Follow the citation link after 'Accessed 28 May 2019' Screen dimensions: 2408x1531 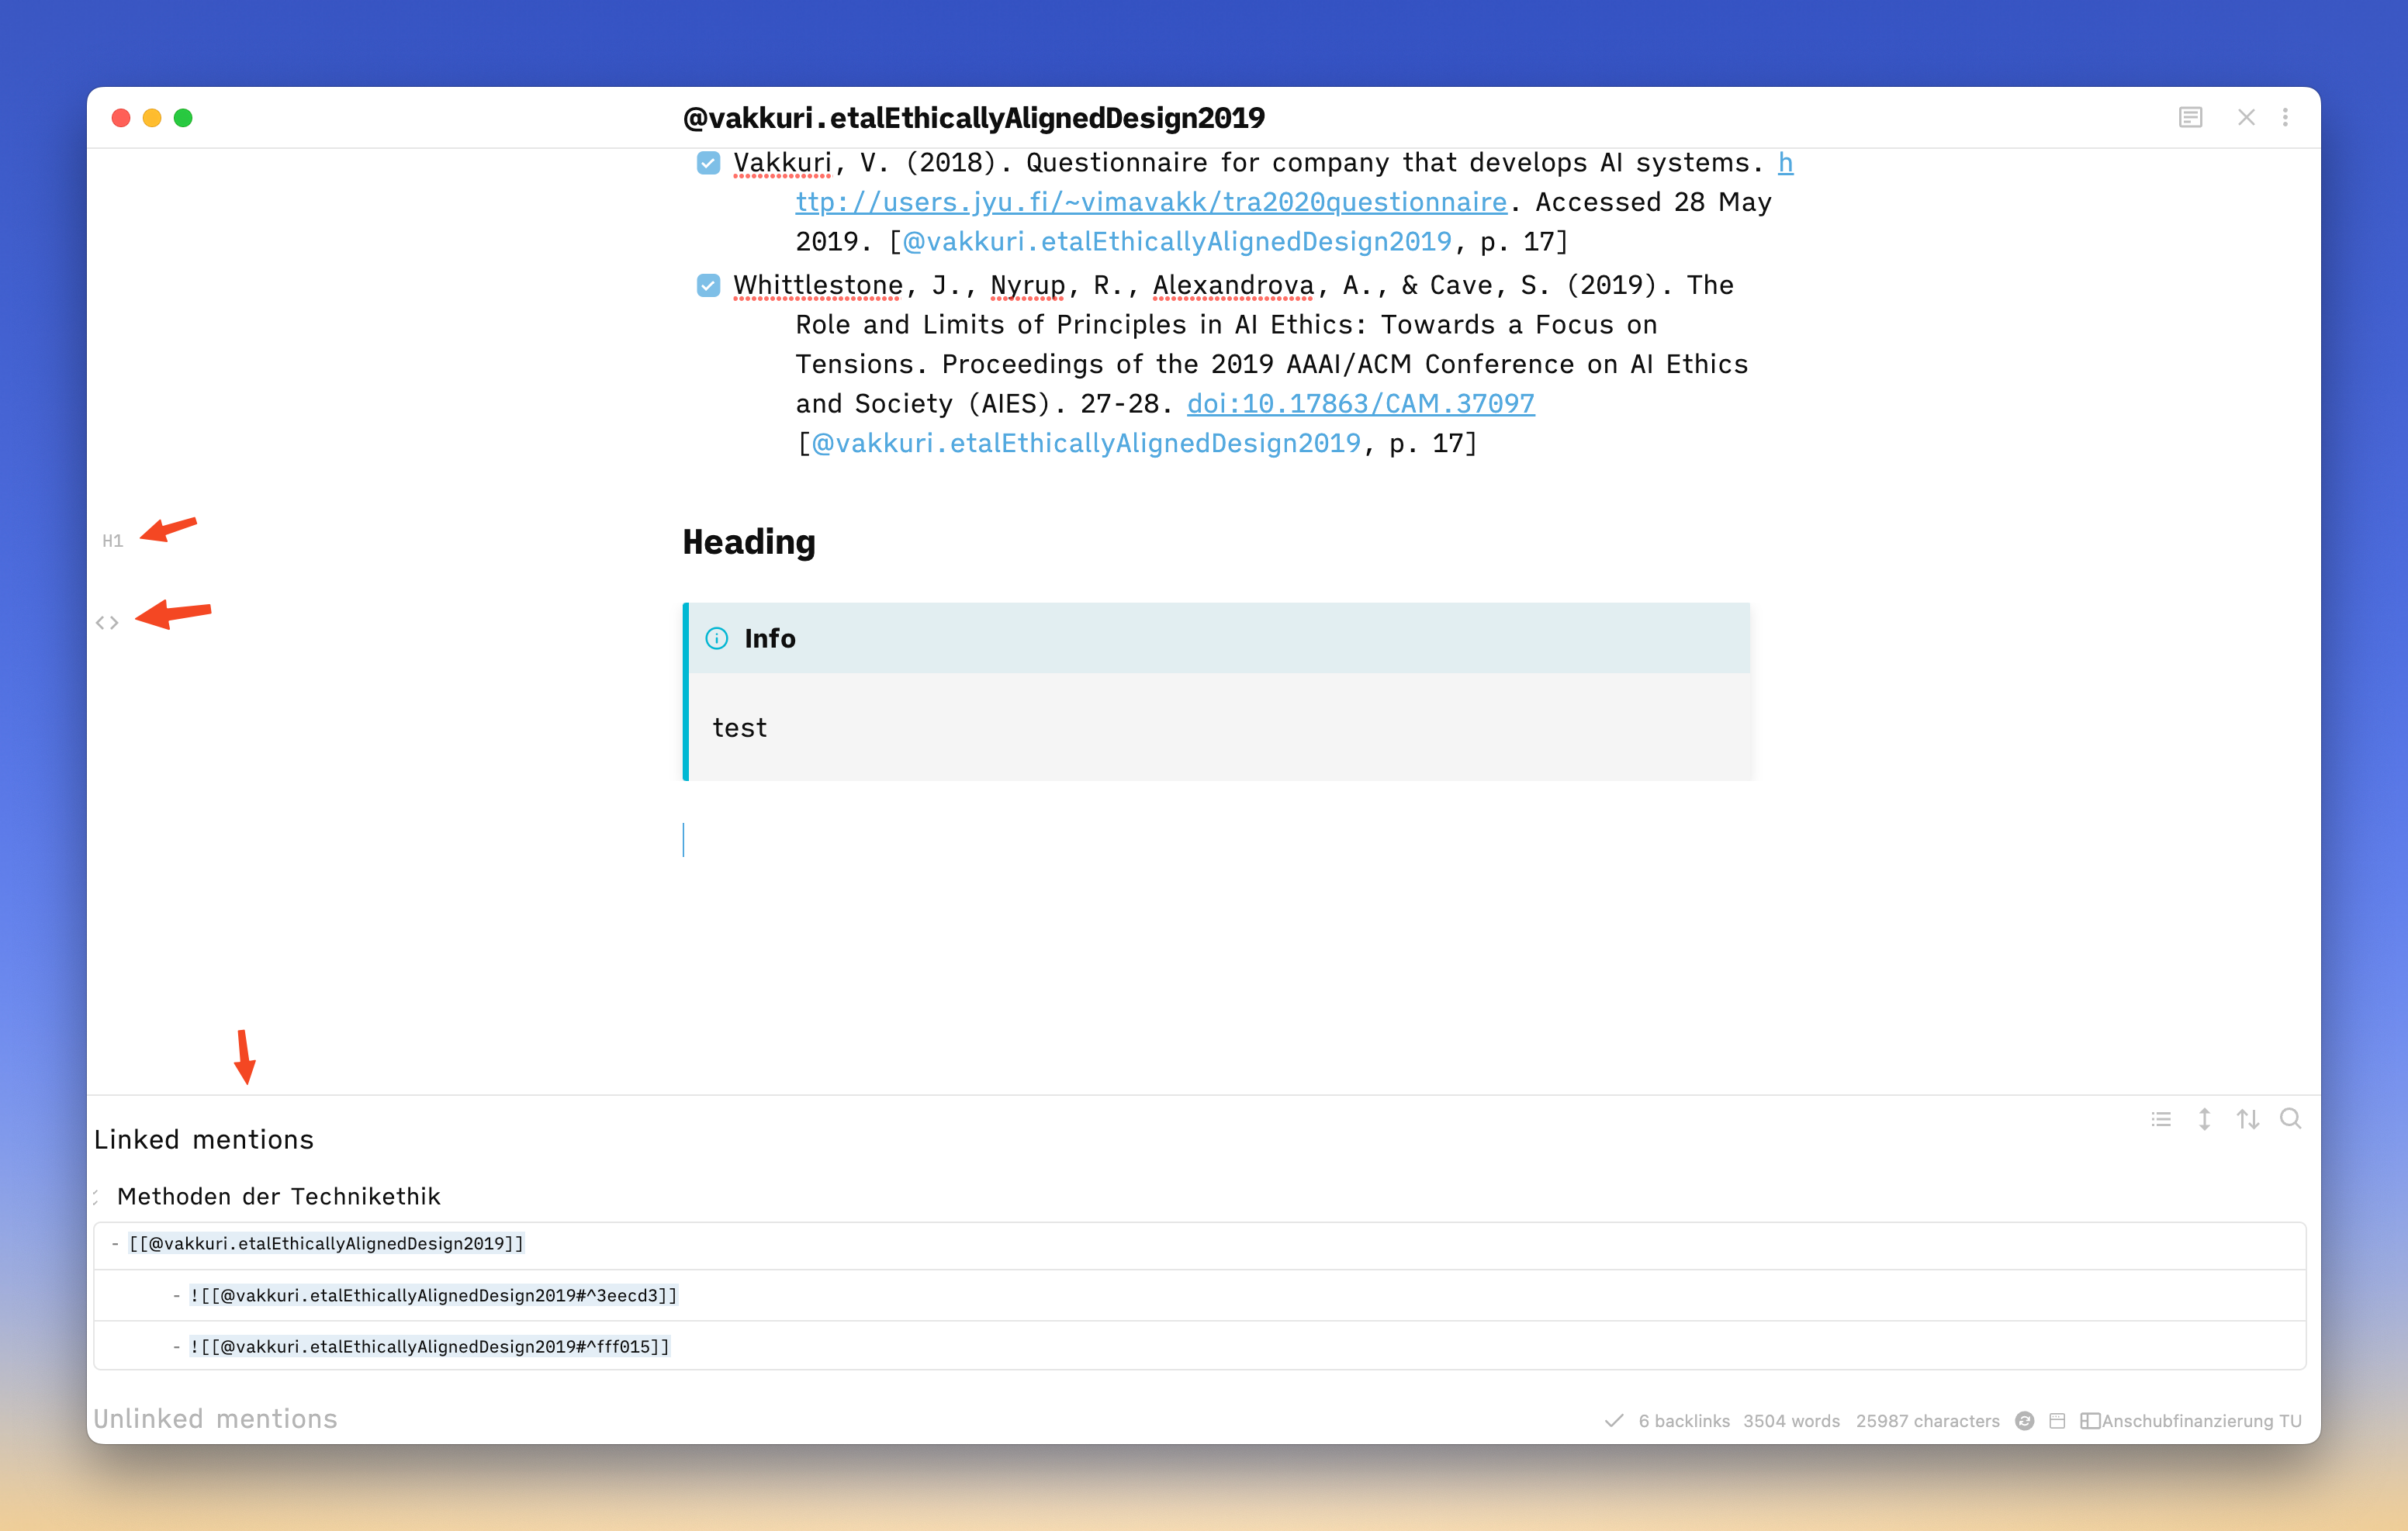click(x=1177, y=242)
